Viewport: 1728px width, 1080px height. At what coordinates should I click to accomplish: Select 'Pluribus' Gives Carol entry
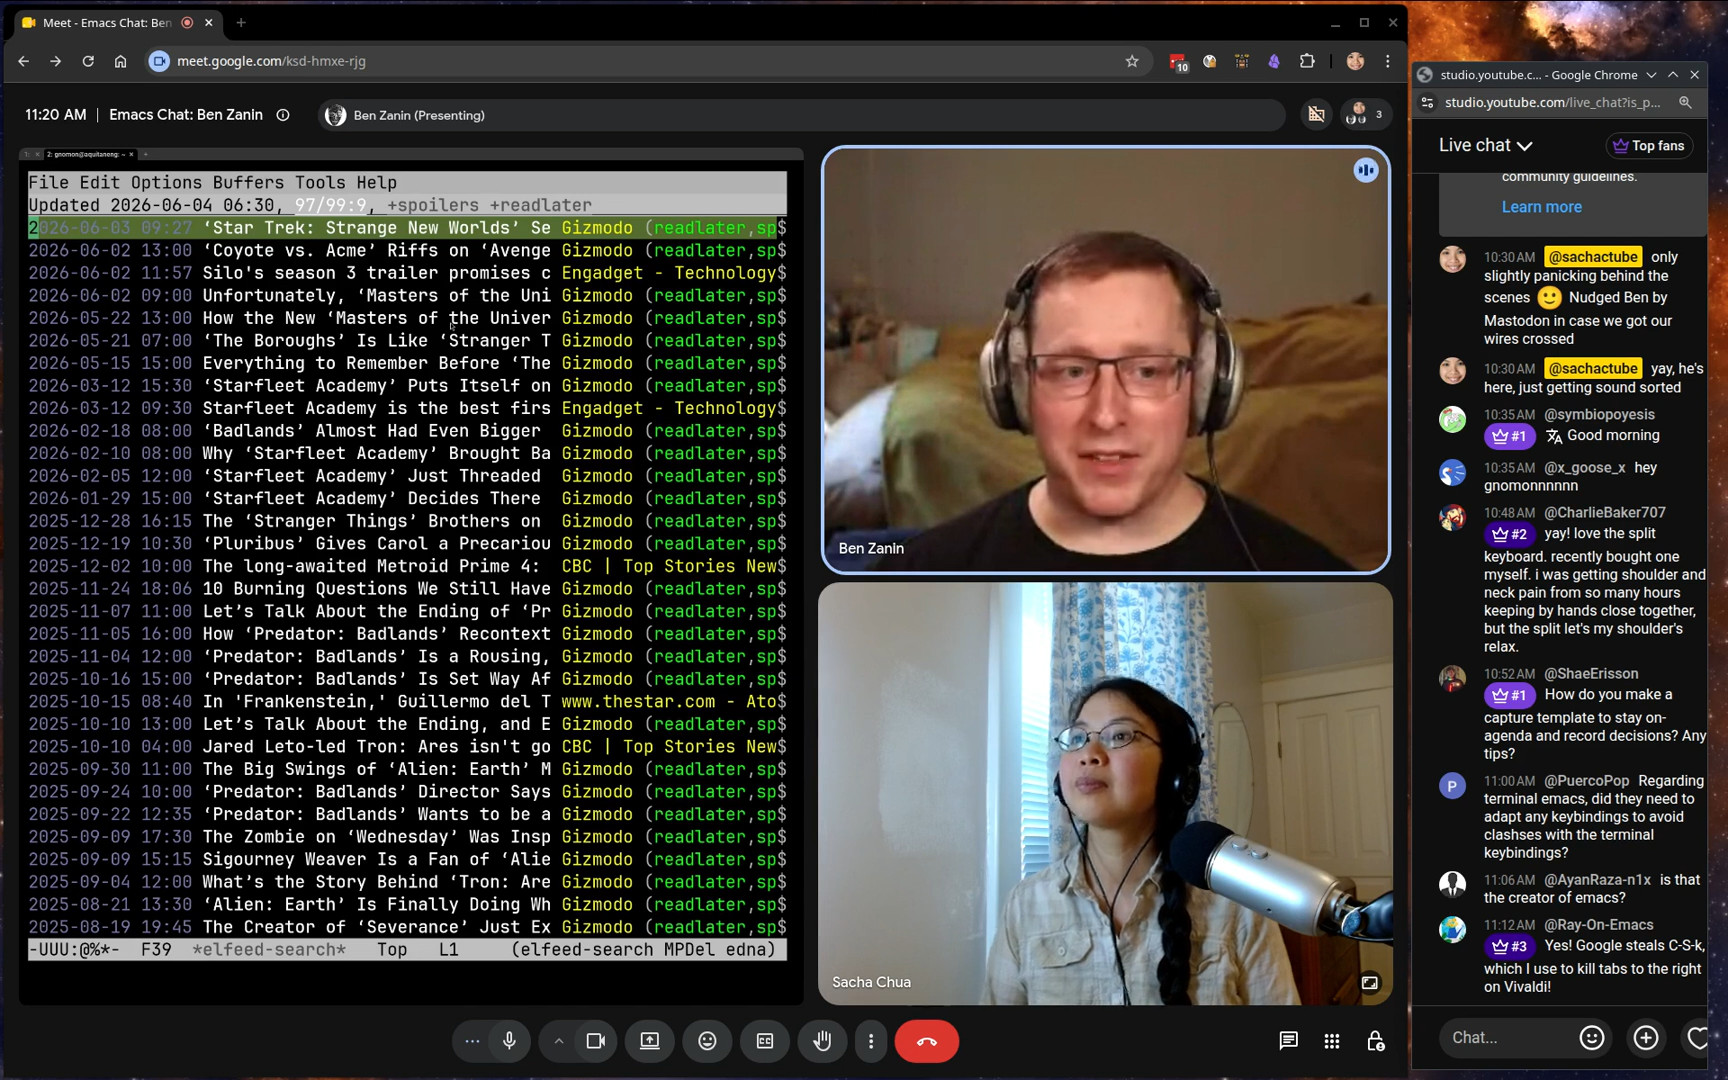click(407, 544)
